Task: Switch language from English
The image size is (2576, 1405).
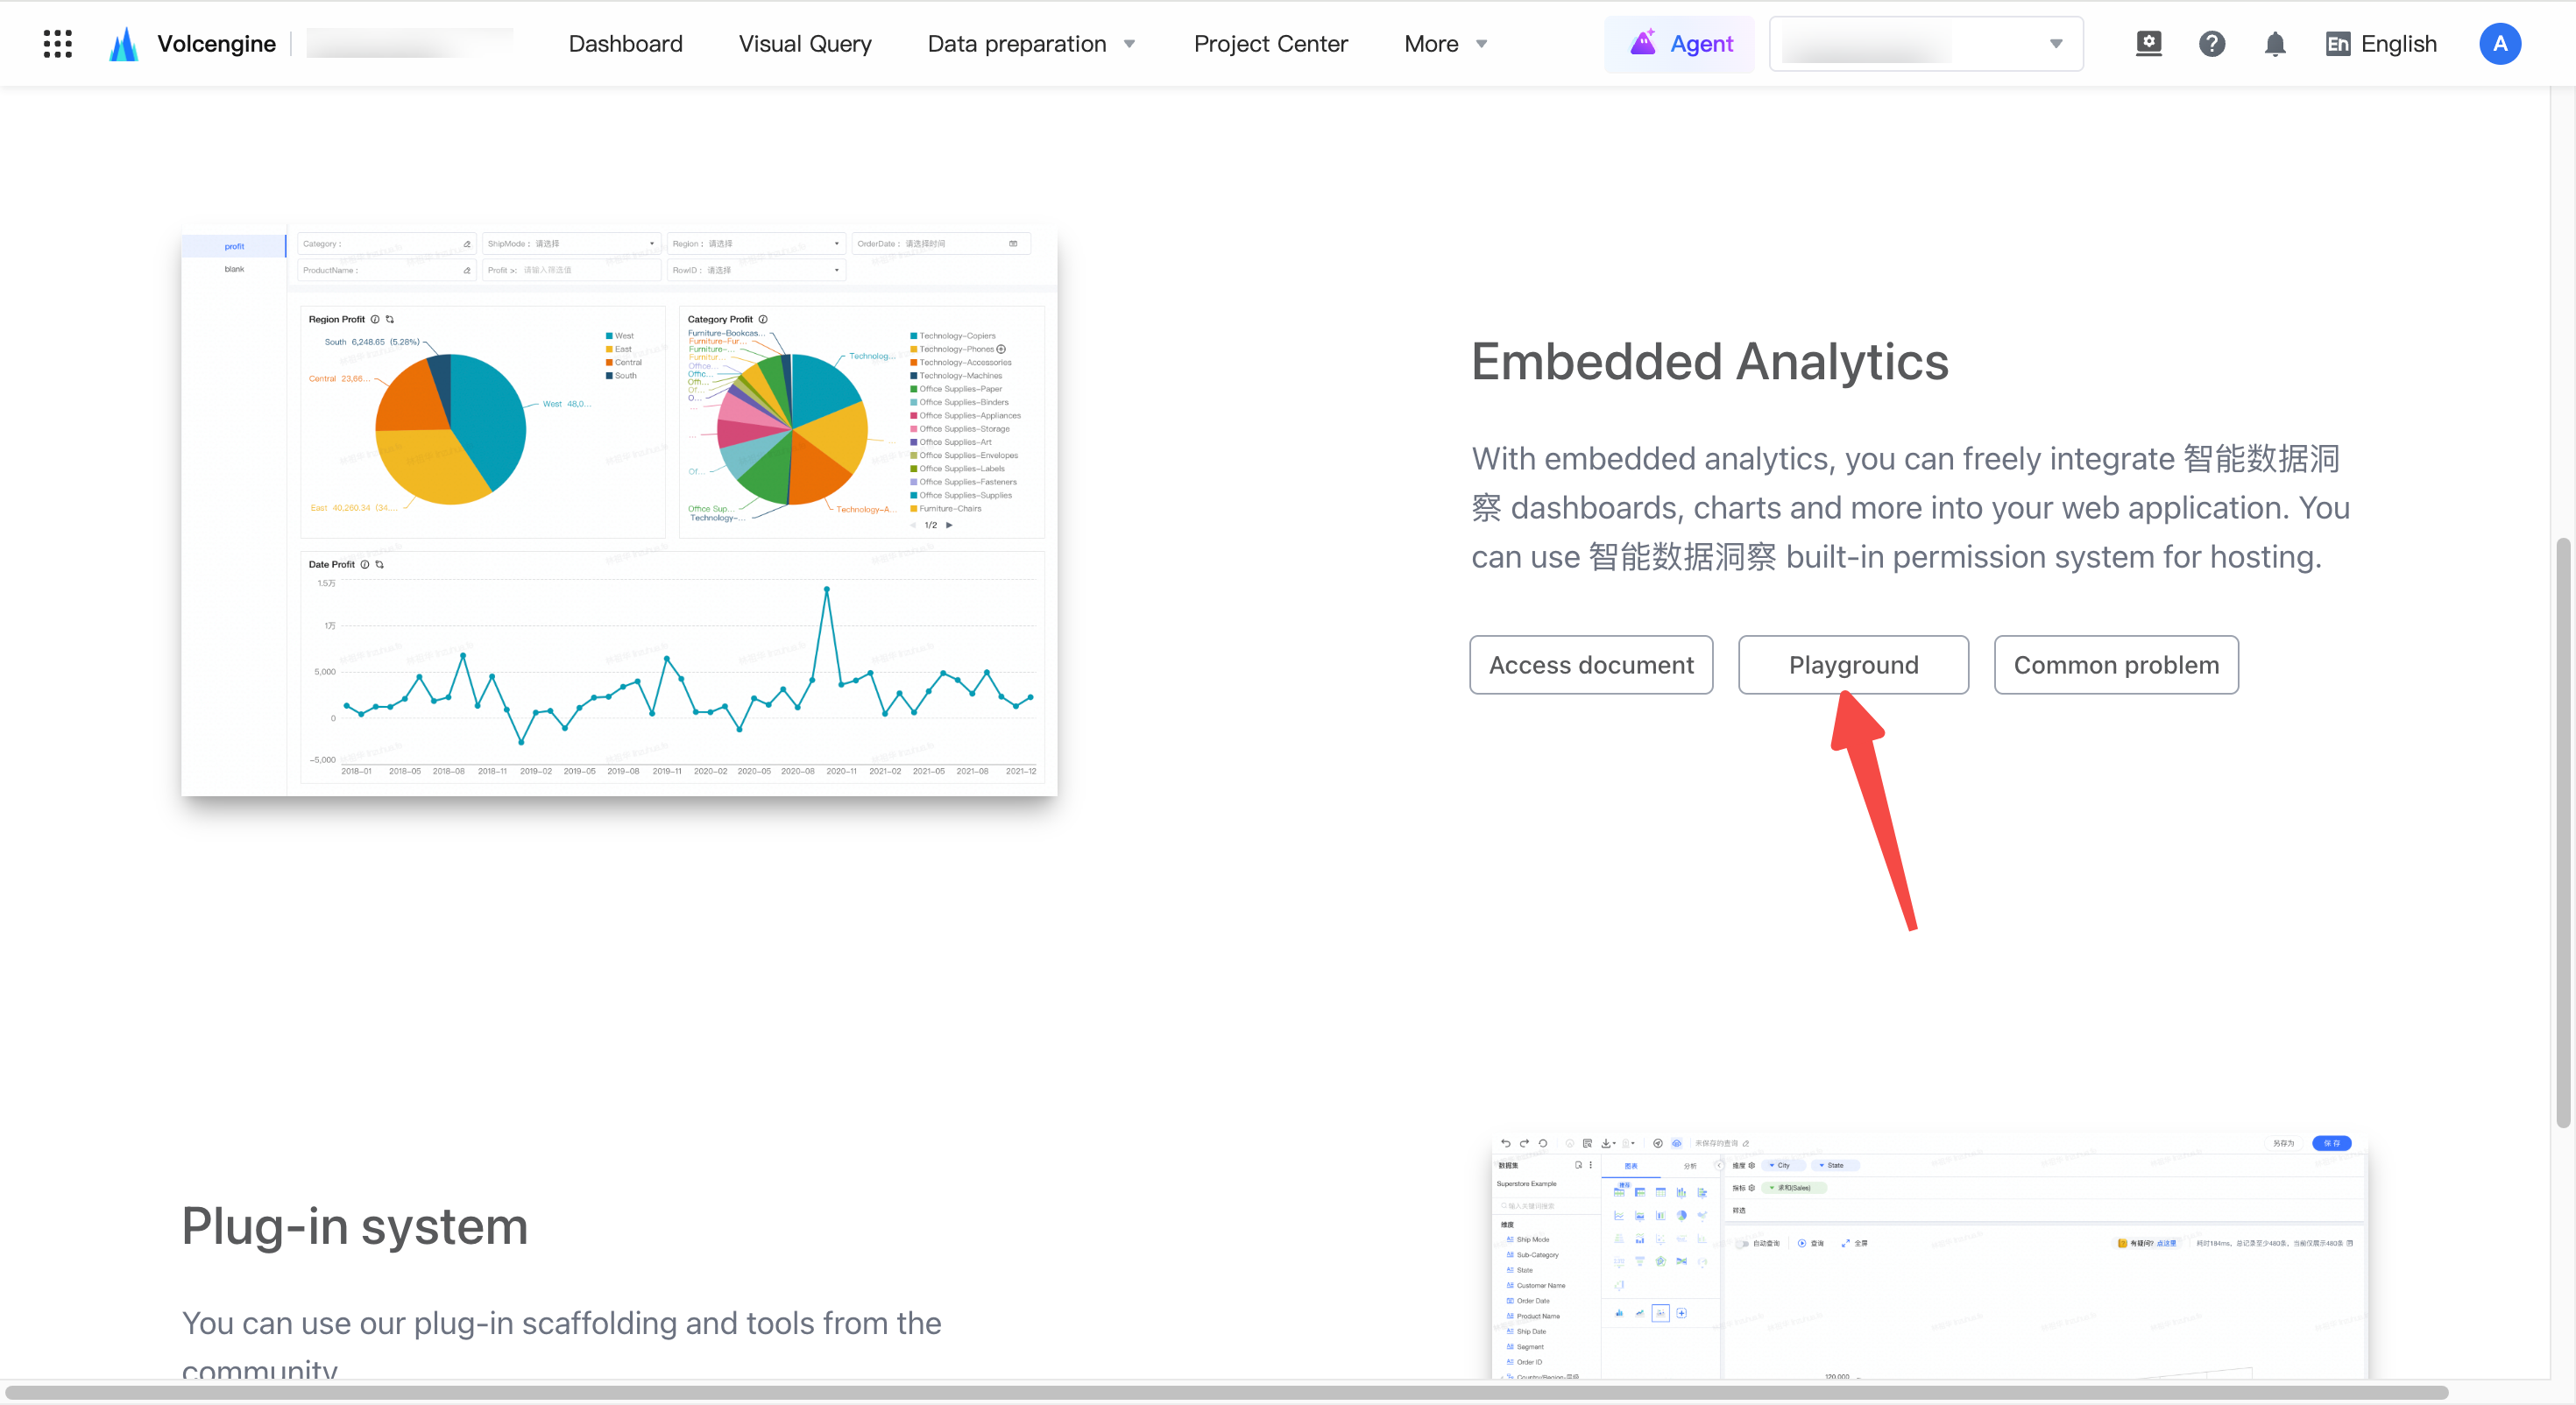Action: coord(2381,44)
